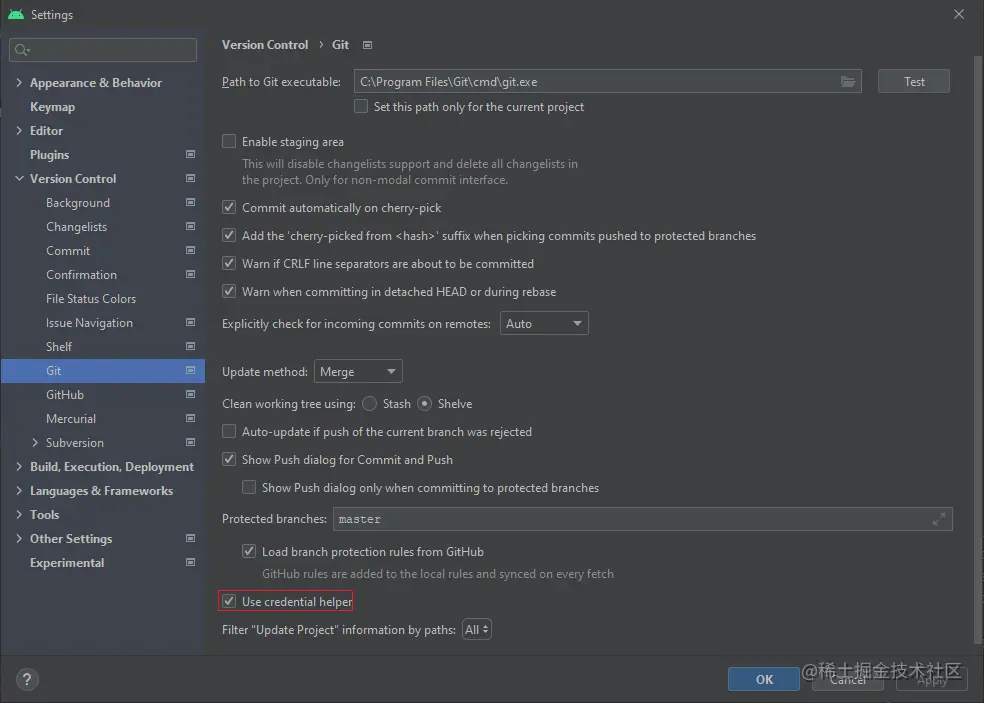The height and width of the screenshot is (703, 984).
Task: Select the Mercurial settings entry
Action: point(71,419)
